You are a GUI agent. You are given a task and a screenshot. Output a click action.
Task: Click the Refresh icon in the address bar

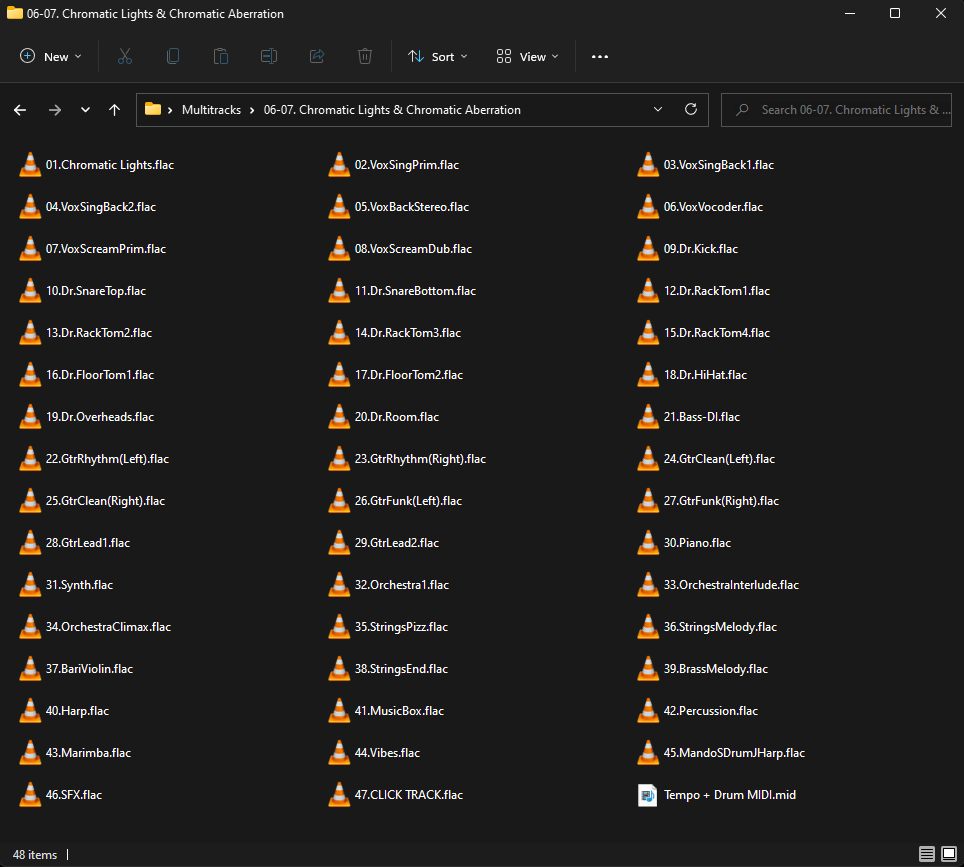[690, 110]
